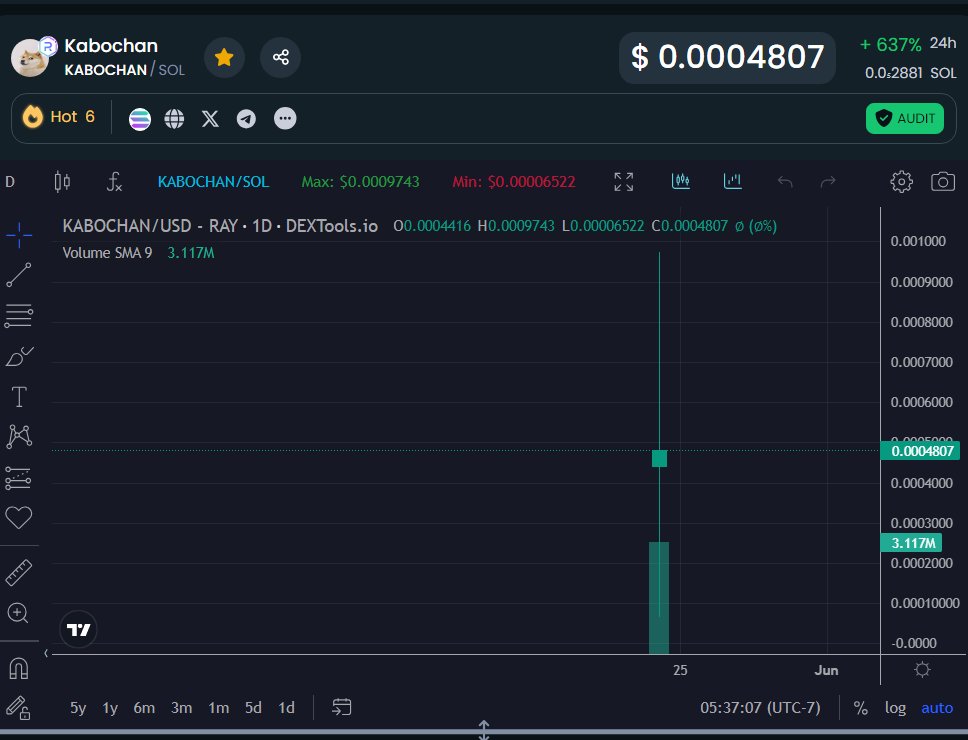Toggle auto scale mode
Screen dimensions: 968x740
click(937, 708)
